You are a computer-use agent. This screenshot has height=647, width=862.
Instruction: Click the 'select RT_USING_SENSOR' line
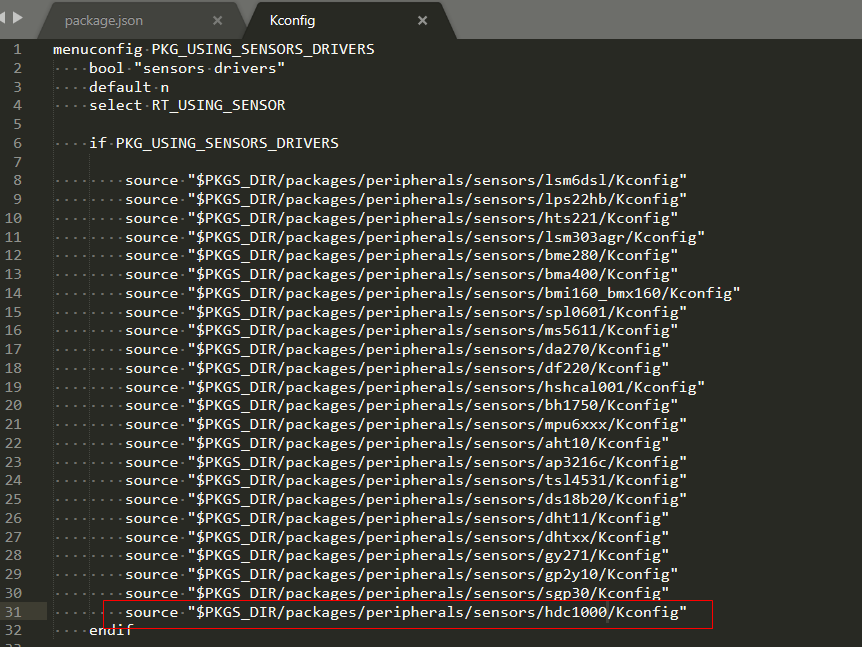point(187,106)
